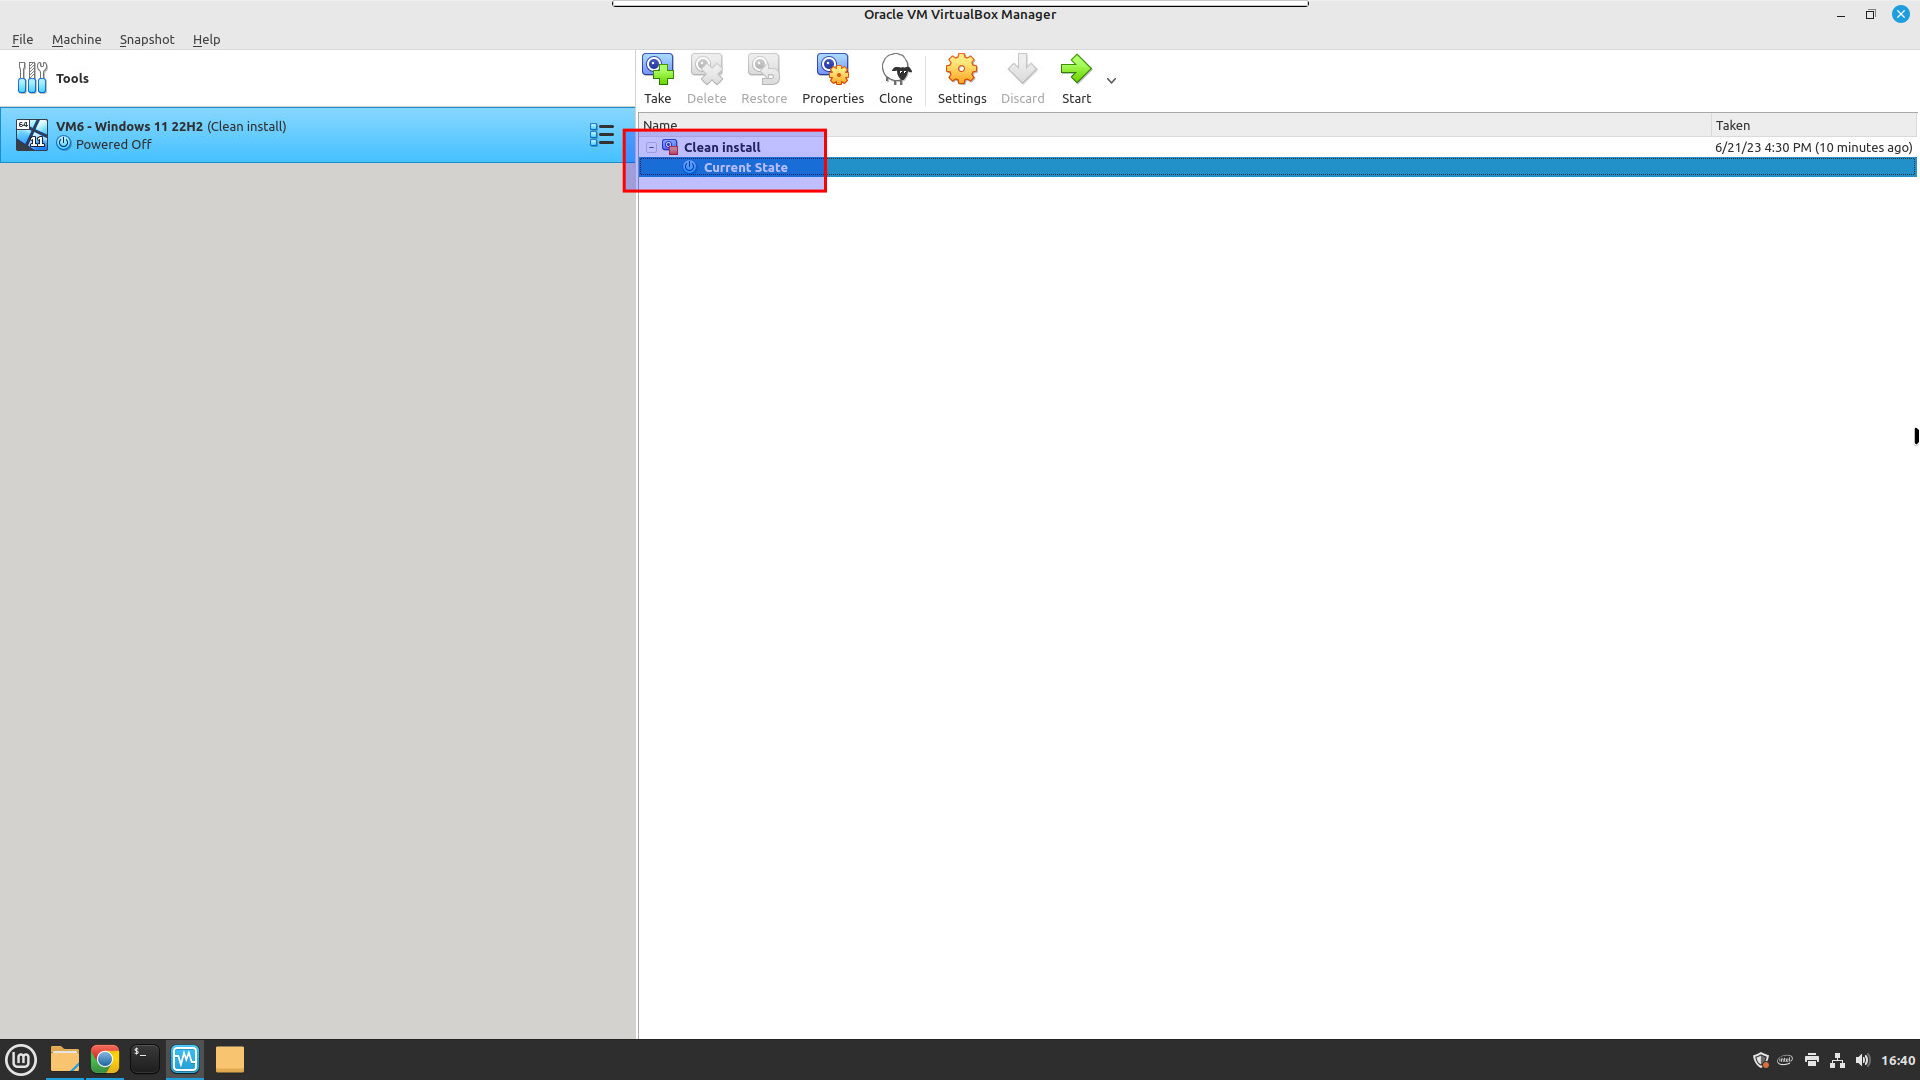
Task: Open the printer tray icon
Action: pos(1811,1060)
